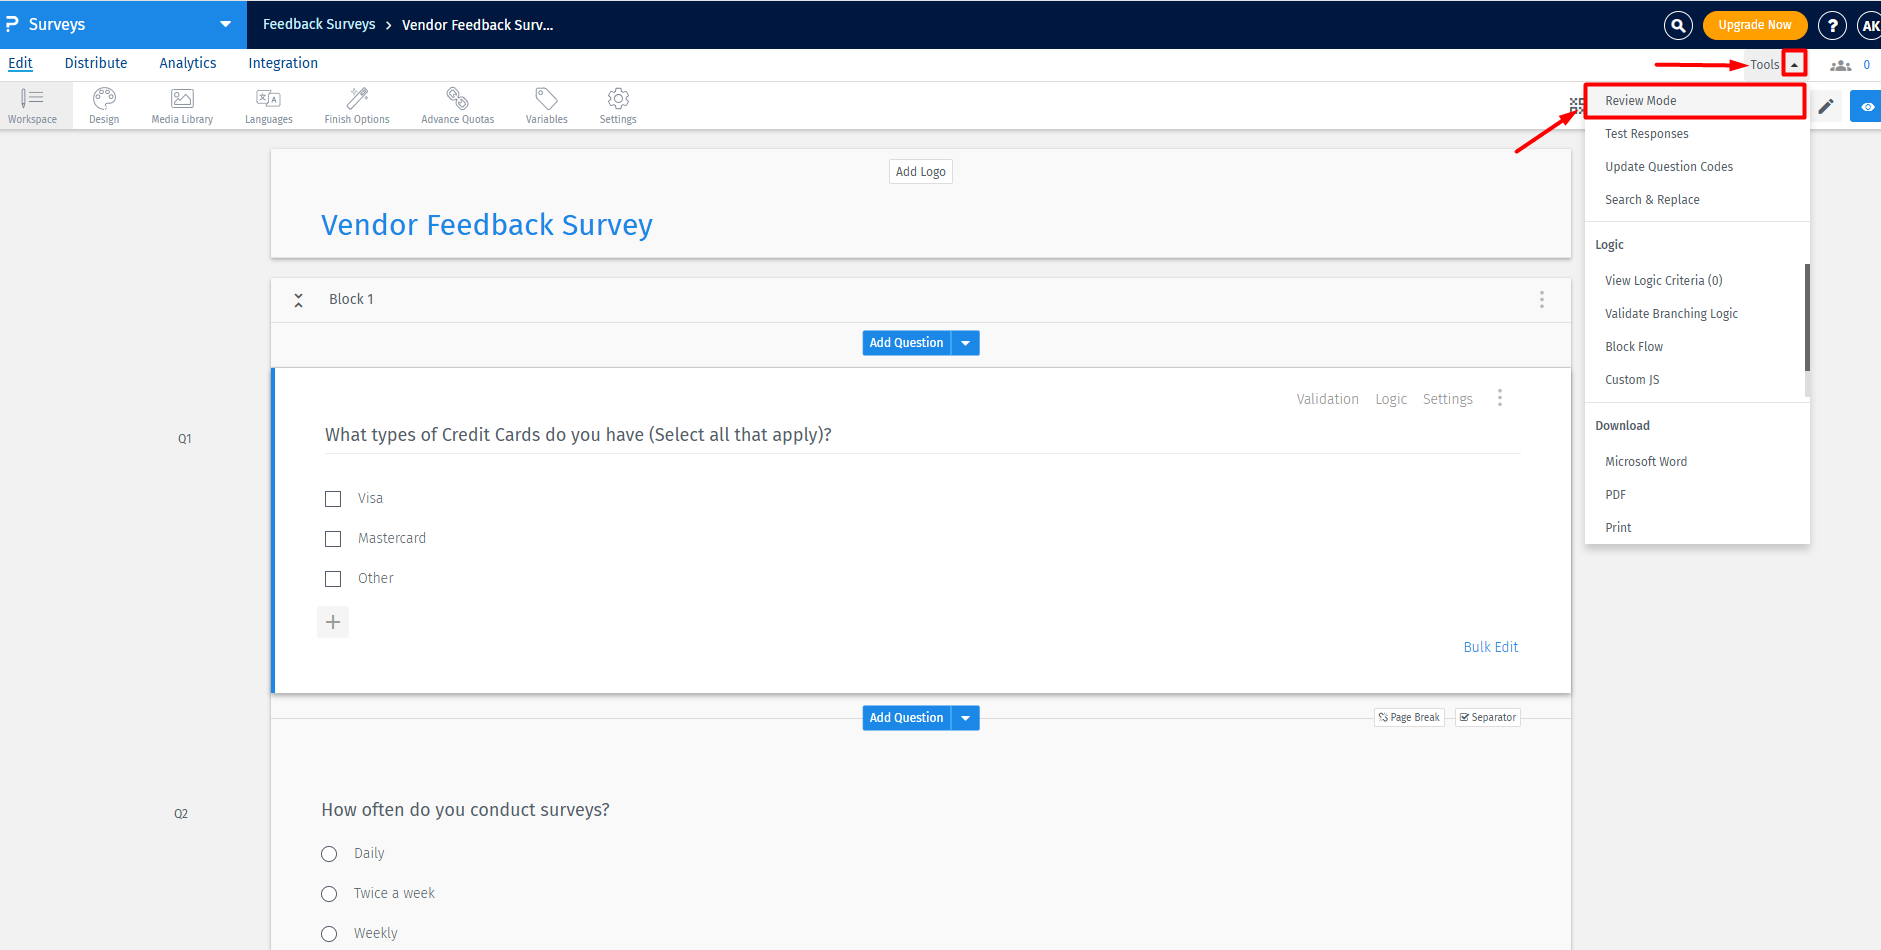This screenshot has height=950, width=1881.
Task: Open the Design panel
Action: (103, 105)
